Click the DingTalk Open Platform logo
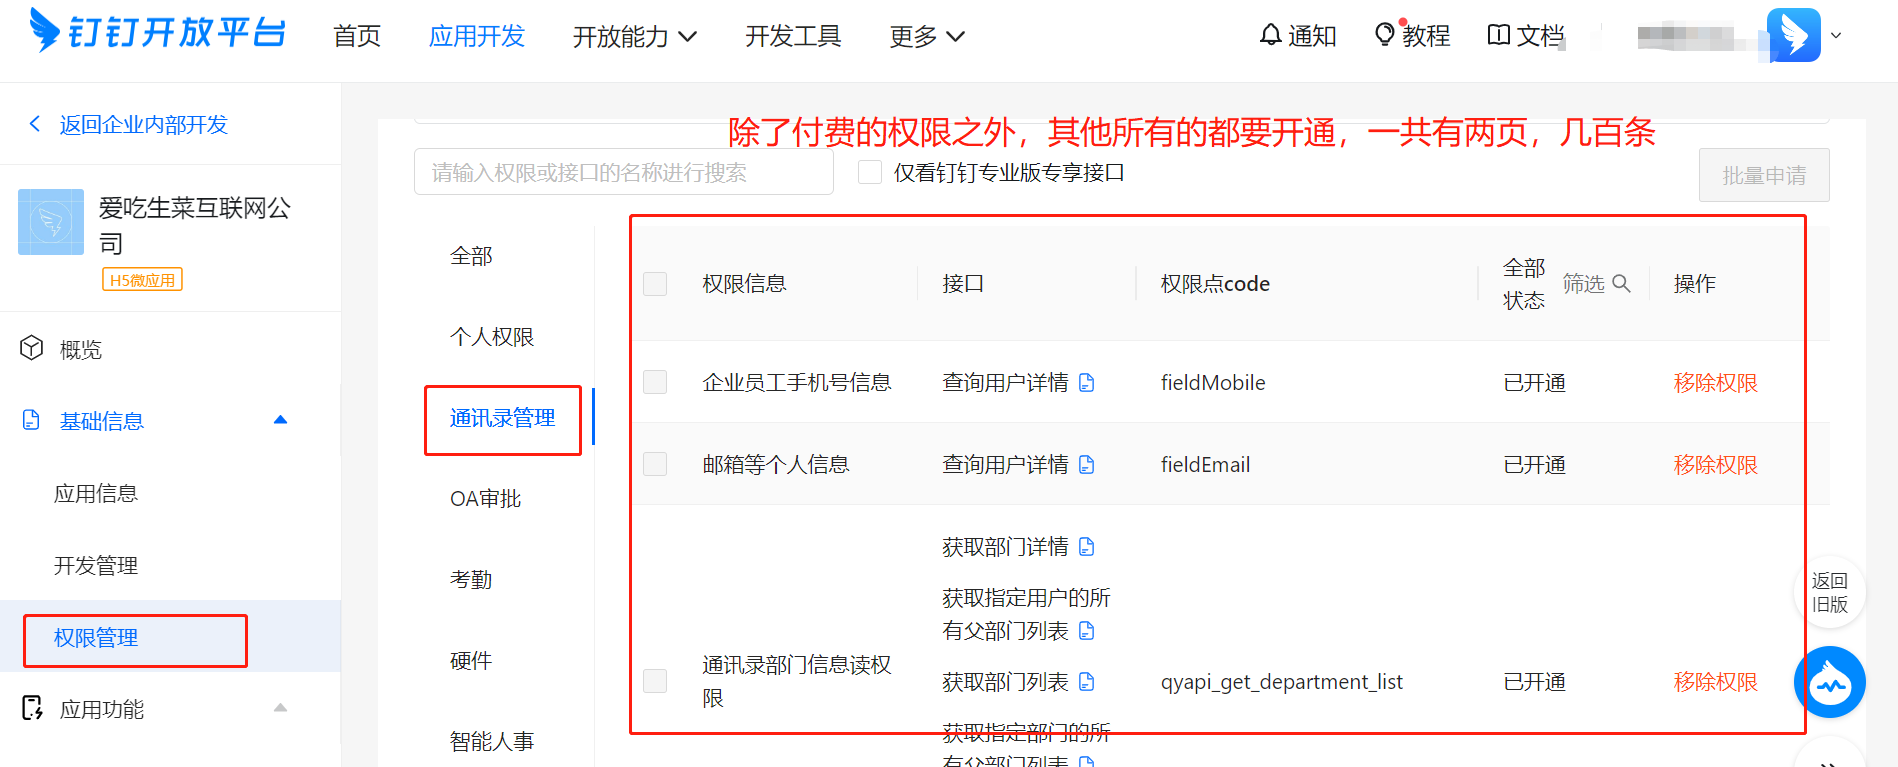 click(x=158, y=31)
